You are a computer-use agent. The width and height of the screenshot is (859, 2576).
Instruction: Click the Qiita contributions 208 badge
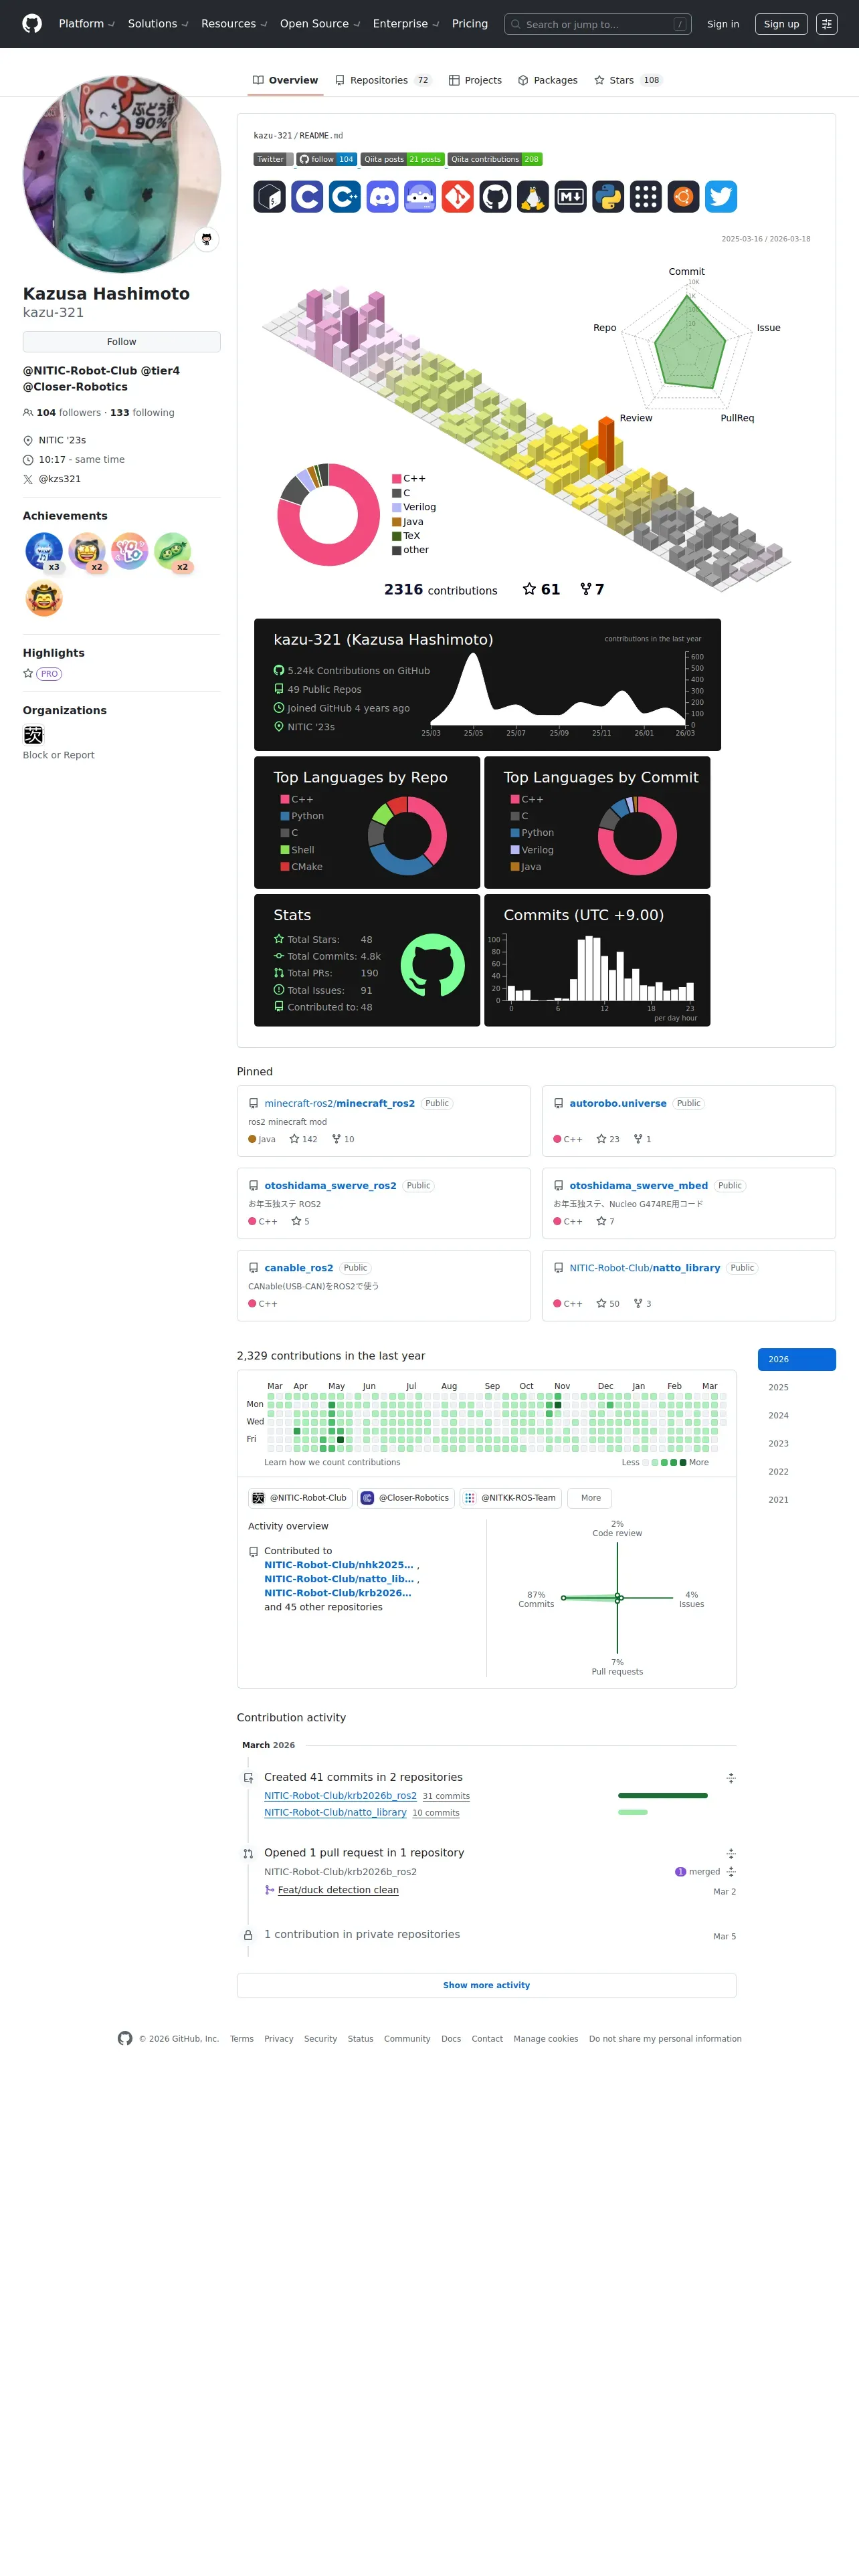pyautogui.click(x=495, y=159)
